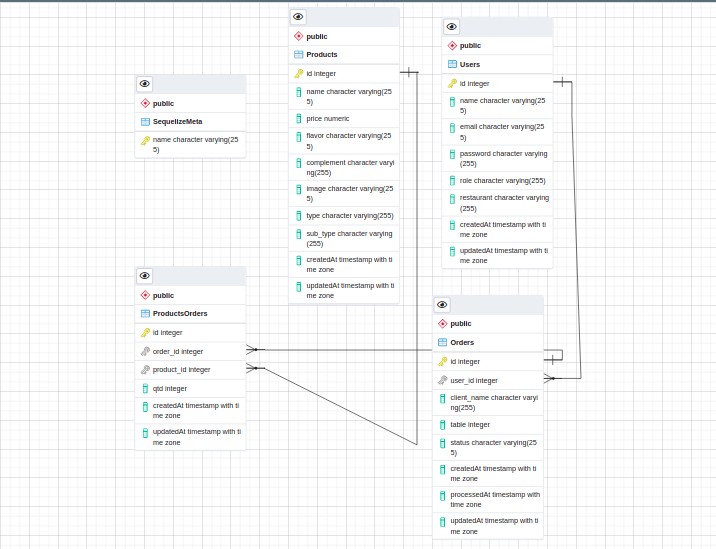Click column icon beside table integer
Viewport: 716px width, 549px height.
point(442,425)
